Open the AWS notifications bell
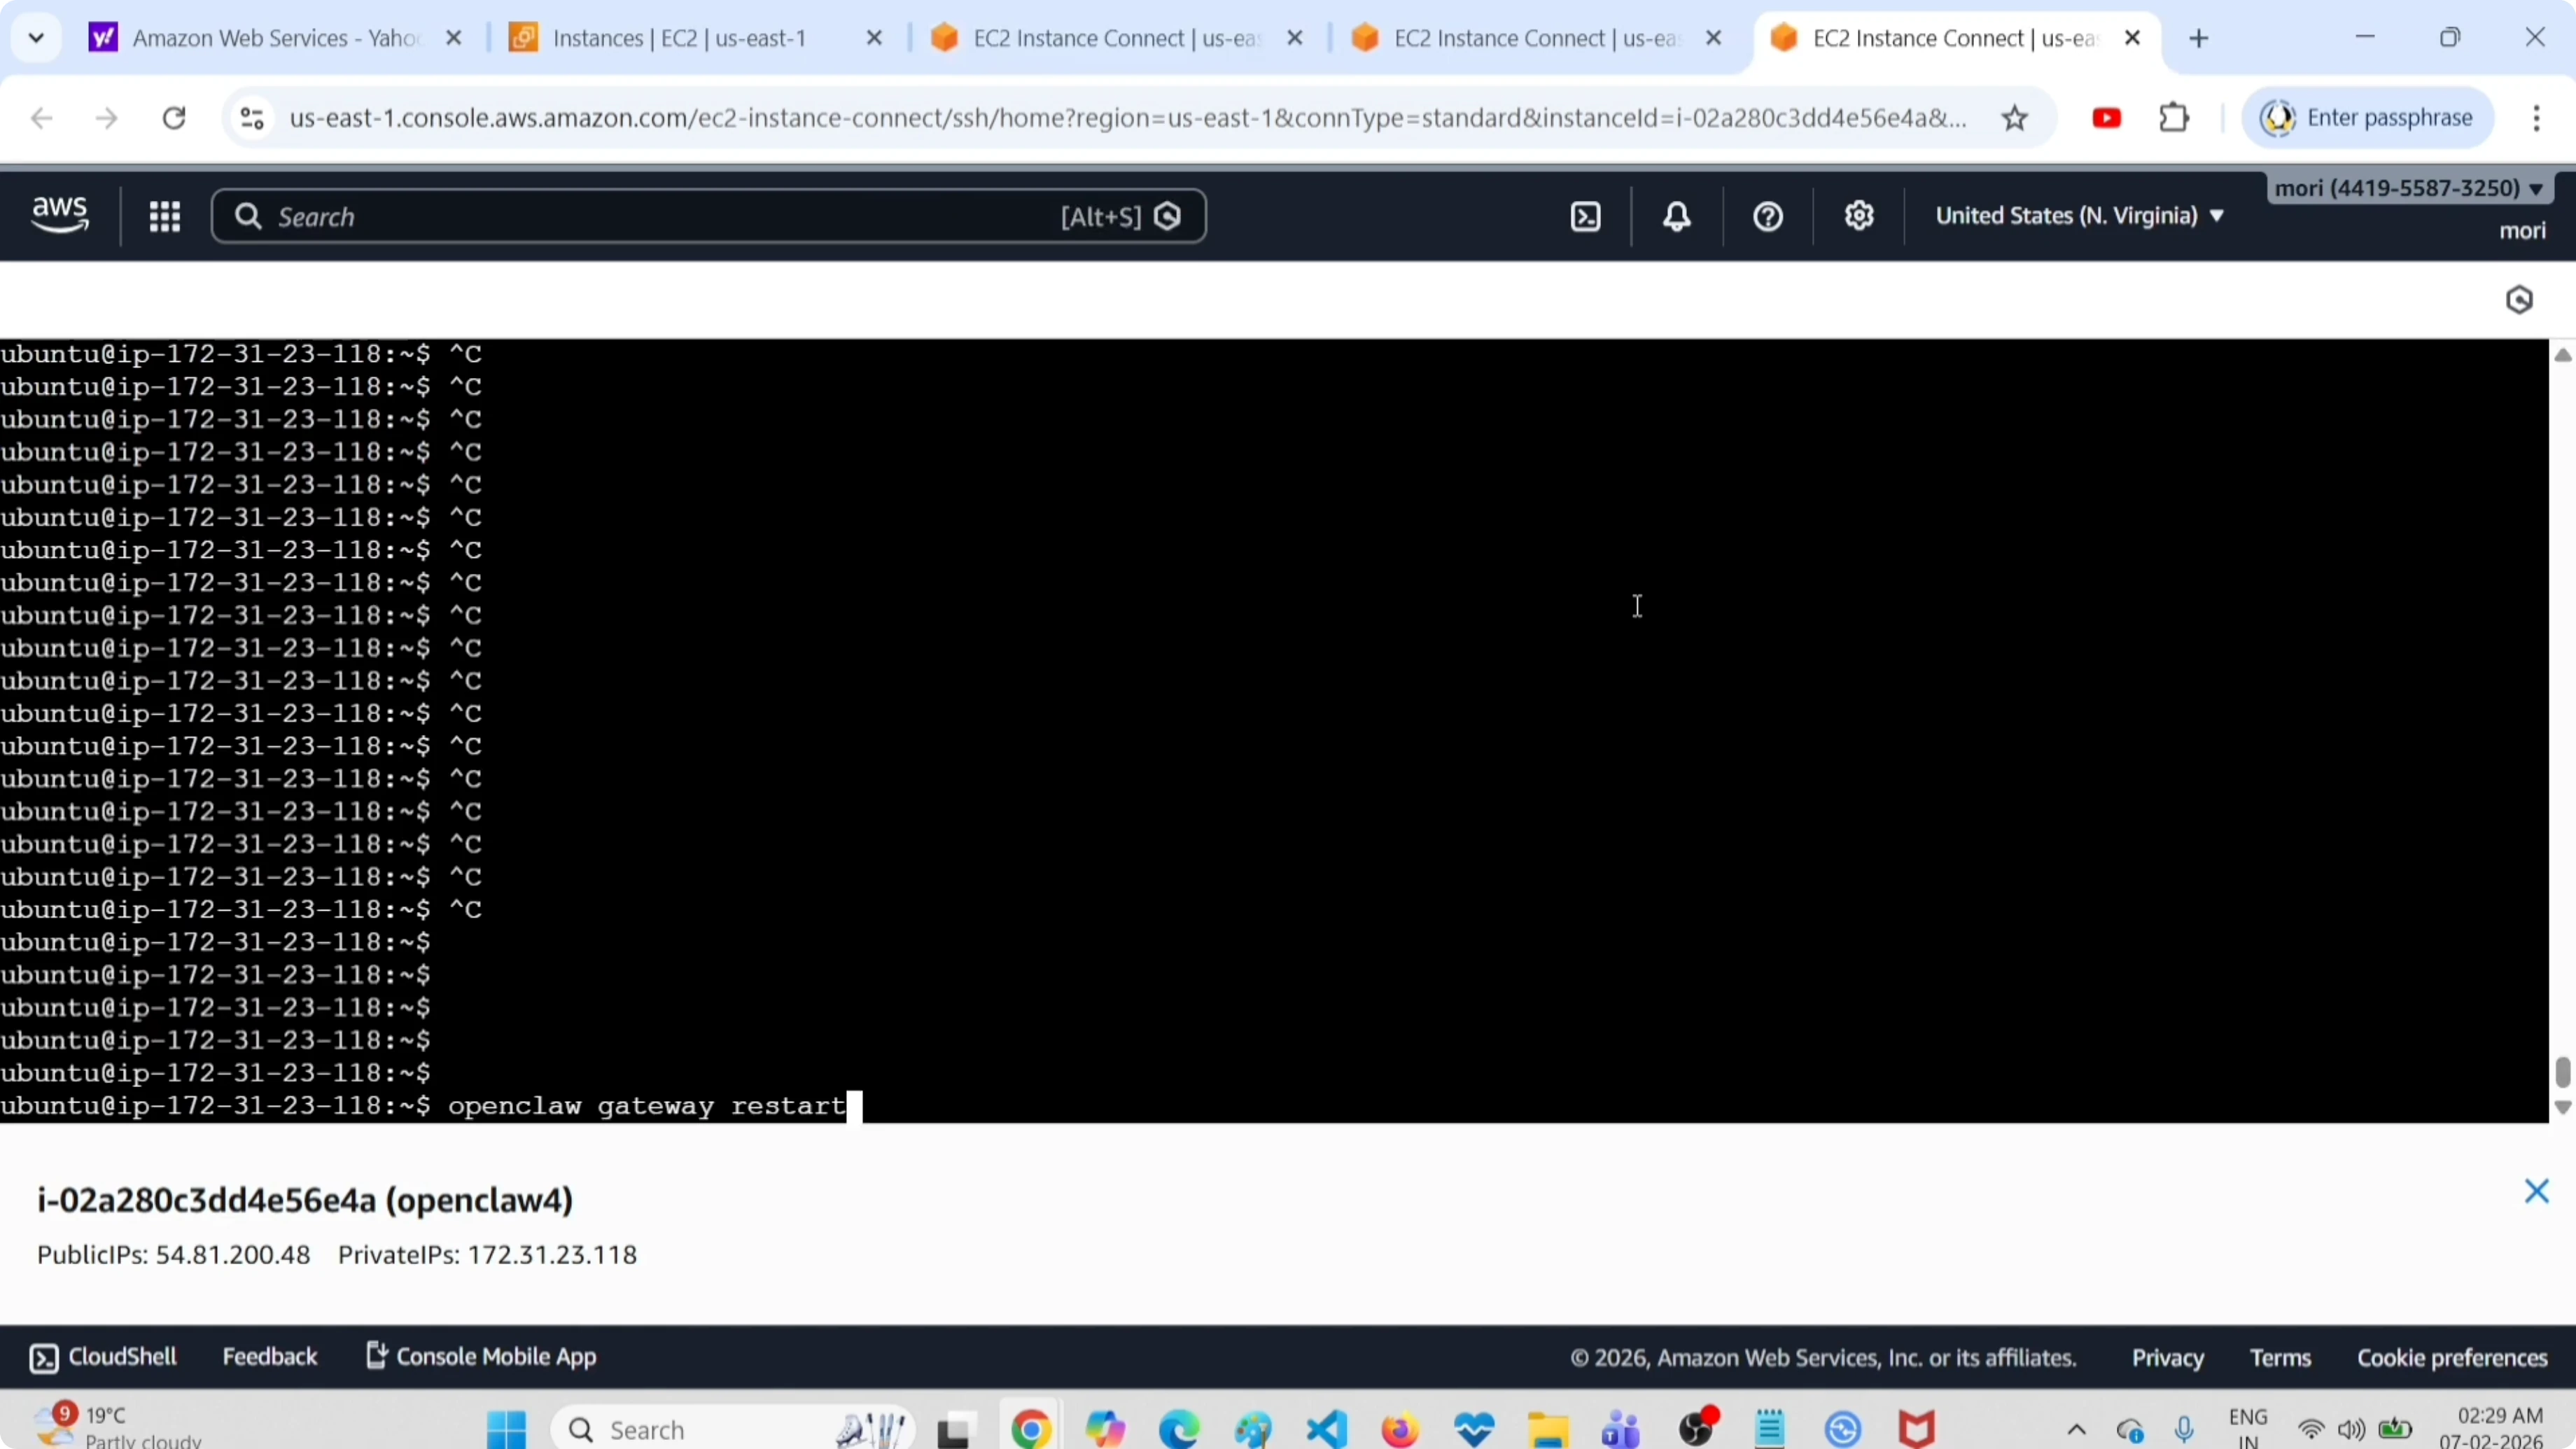Screen dimensions: 2576x1449 click(x=1677, y=216)
